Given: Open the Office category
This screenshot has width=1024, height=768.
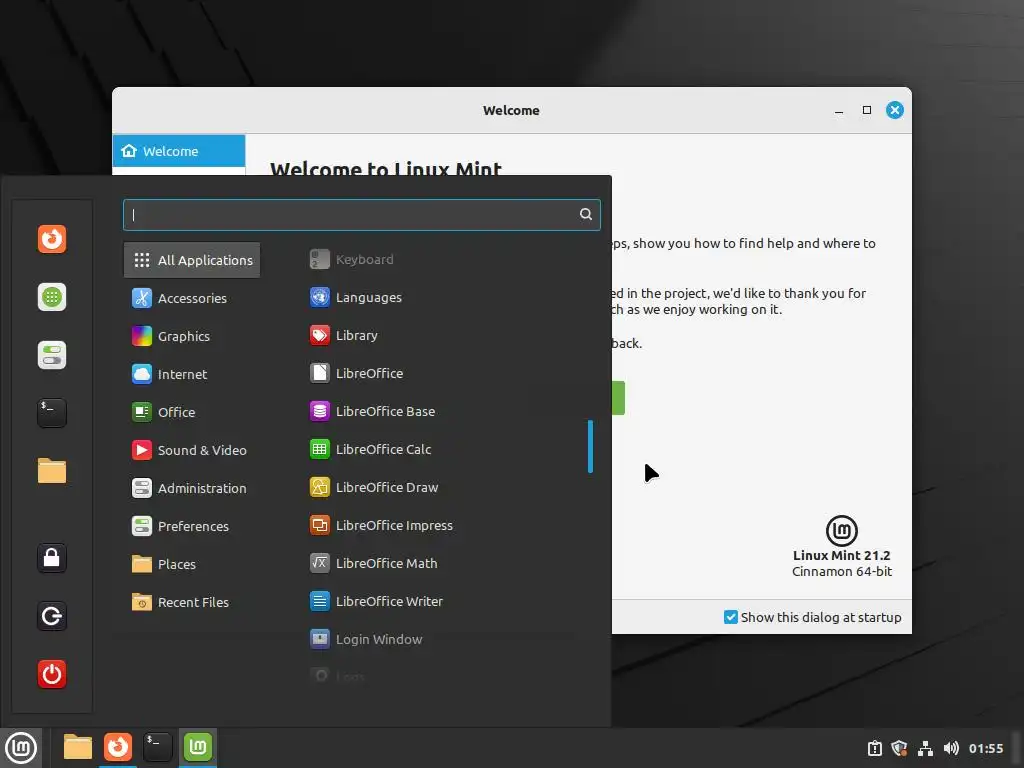Looking at the screenshot, I should pos(192,412).
